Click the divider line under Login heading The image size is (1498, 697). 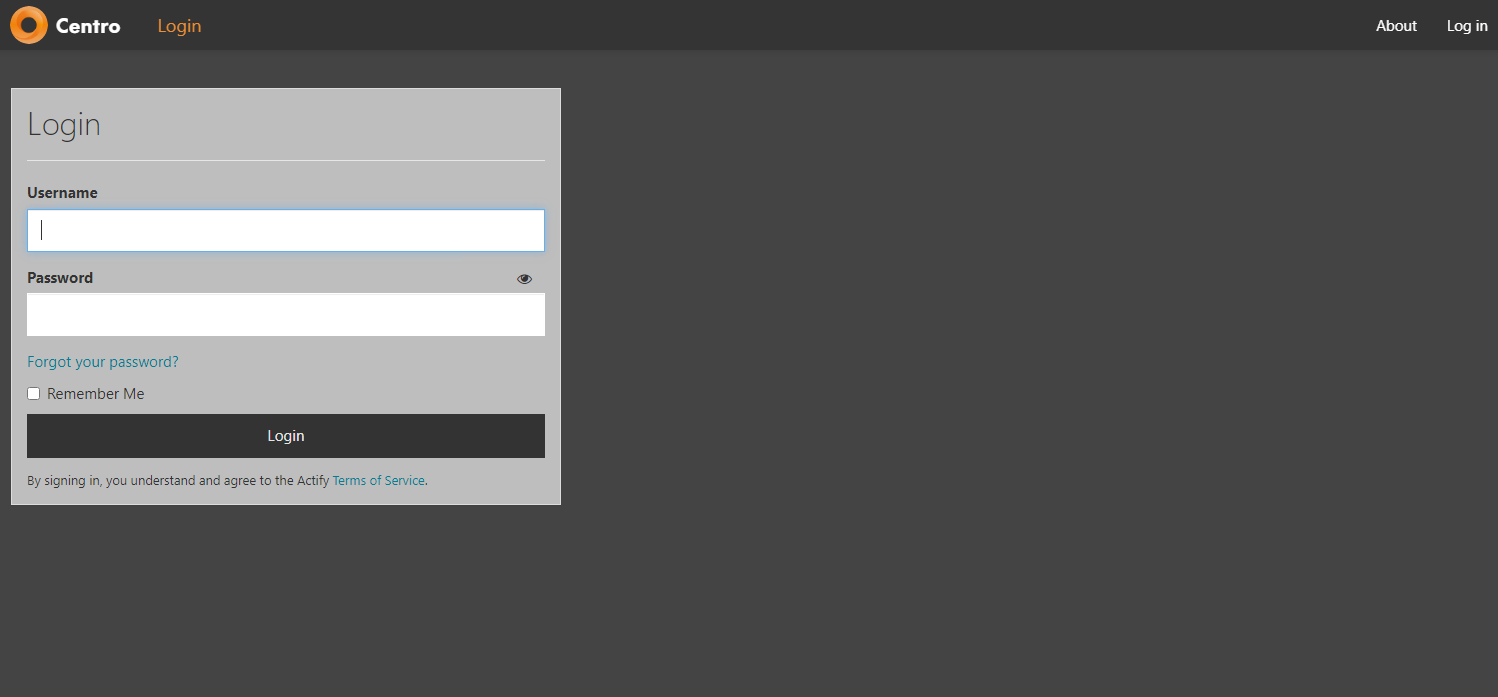pos(286,160)
